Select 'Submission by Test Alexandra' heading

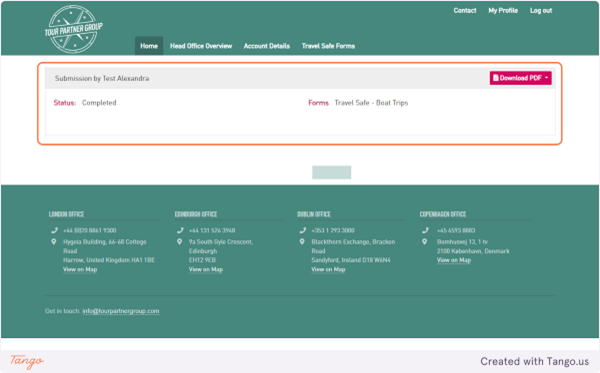click(102, 78)
